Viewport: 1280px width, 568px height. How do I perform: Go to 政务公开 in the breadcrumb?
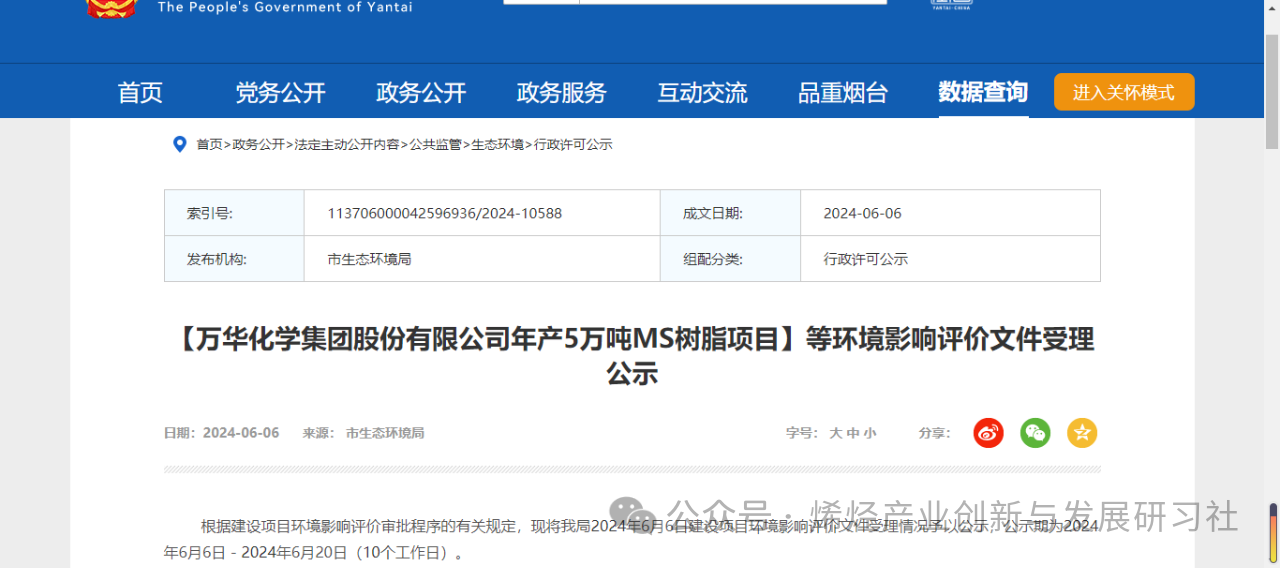(x=258, y=144)
